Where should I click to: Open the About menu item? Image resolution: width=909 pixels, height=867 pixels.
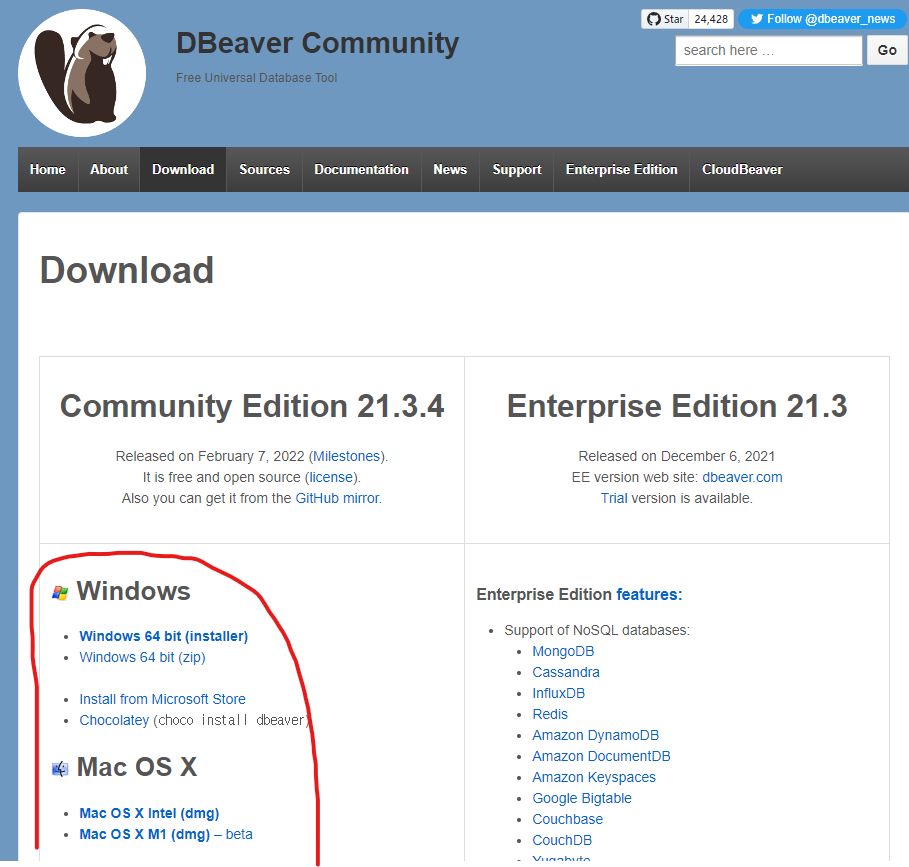pos(109,169)
